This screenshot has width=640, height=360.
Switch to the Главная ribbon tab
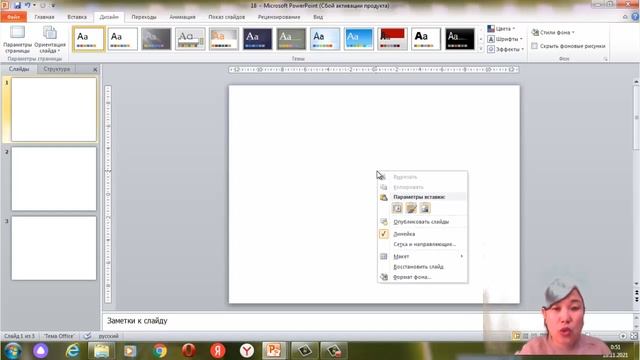44,17
